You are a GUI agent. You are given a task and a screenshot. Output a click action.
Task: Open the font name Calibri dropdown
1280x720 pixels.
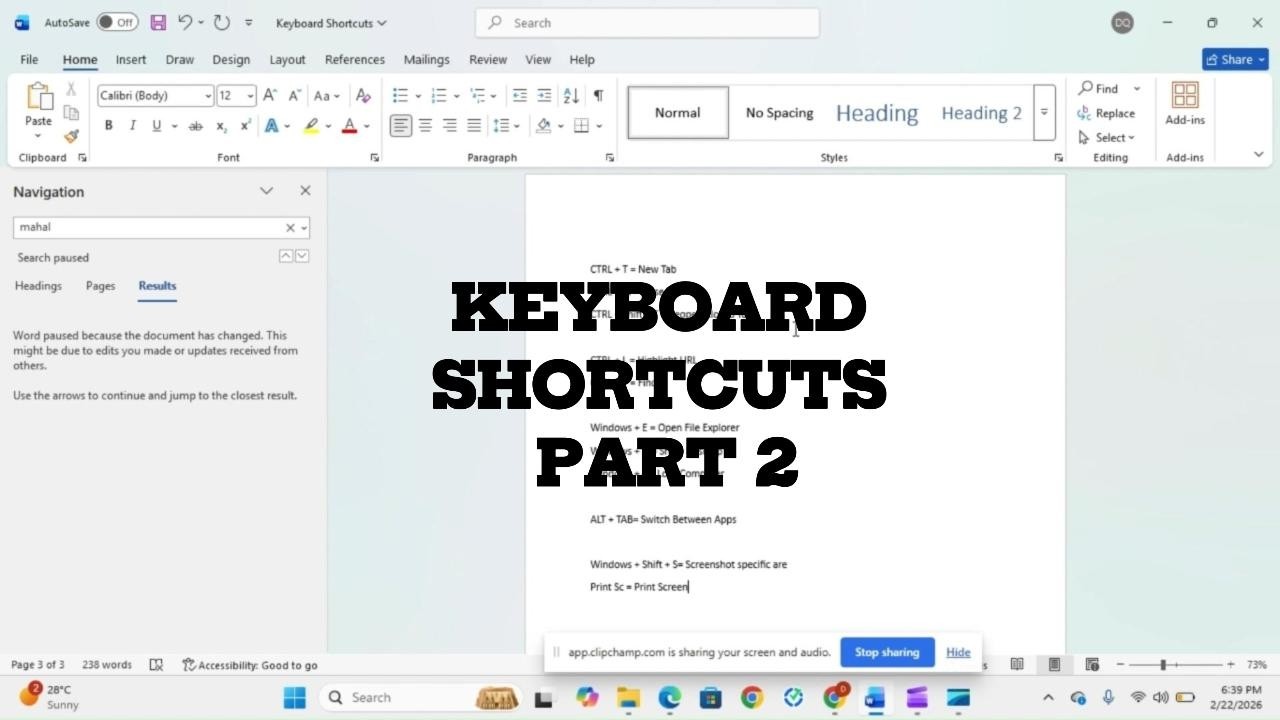(208, 96)
